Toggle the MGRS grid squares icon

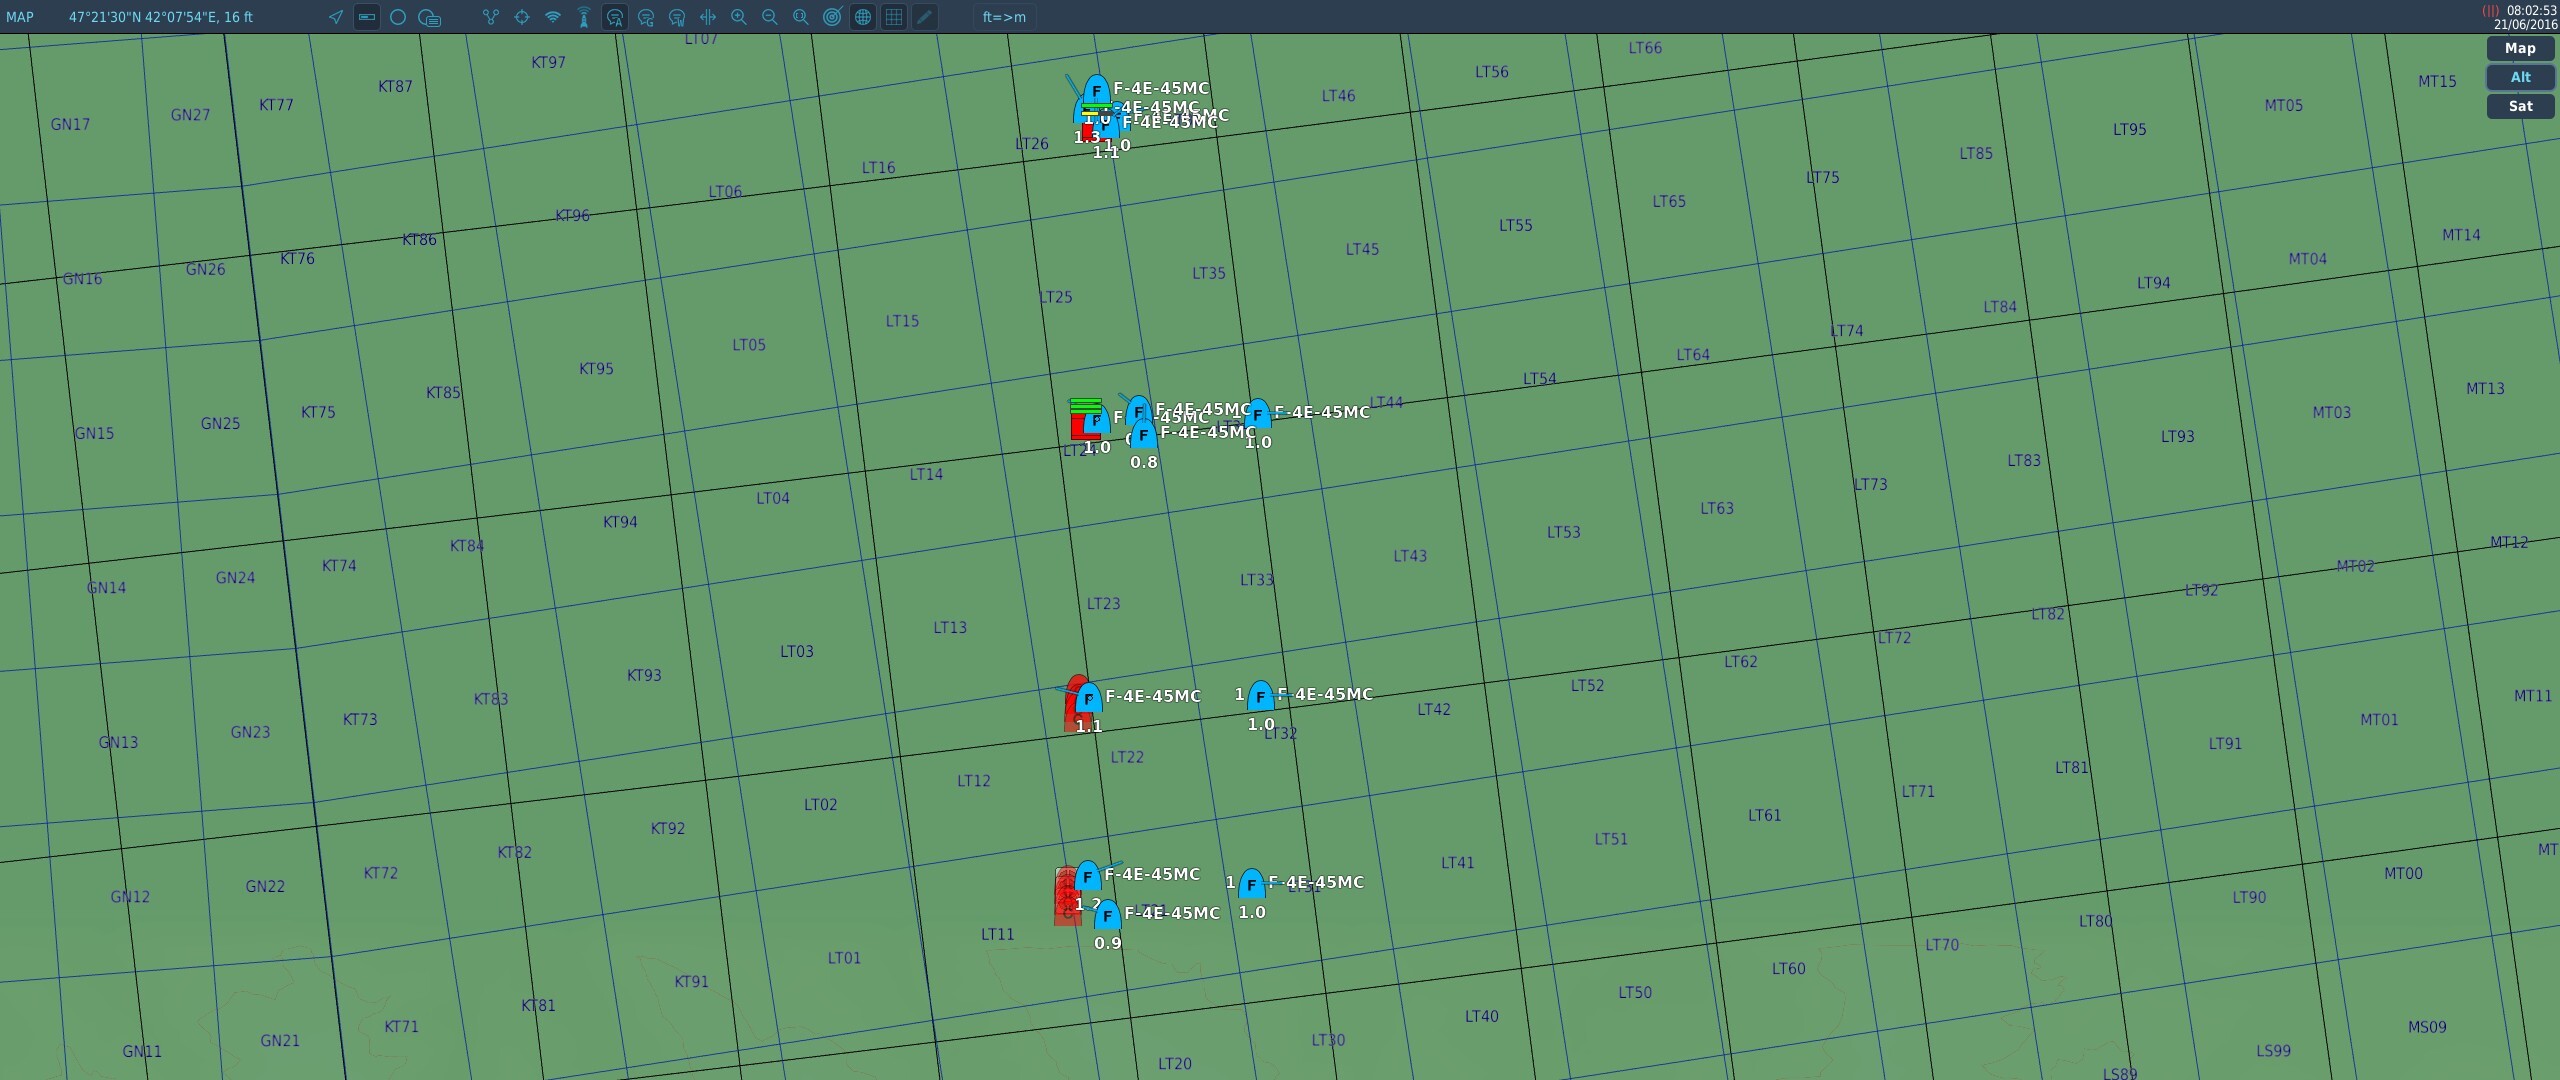coord(894,17)
